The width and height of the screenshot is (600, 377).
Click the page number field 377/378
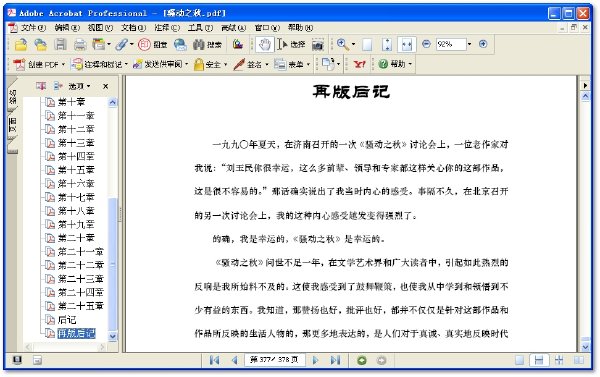point(274,360)
